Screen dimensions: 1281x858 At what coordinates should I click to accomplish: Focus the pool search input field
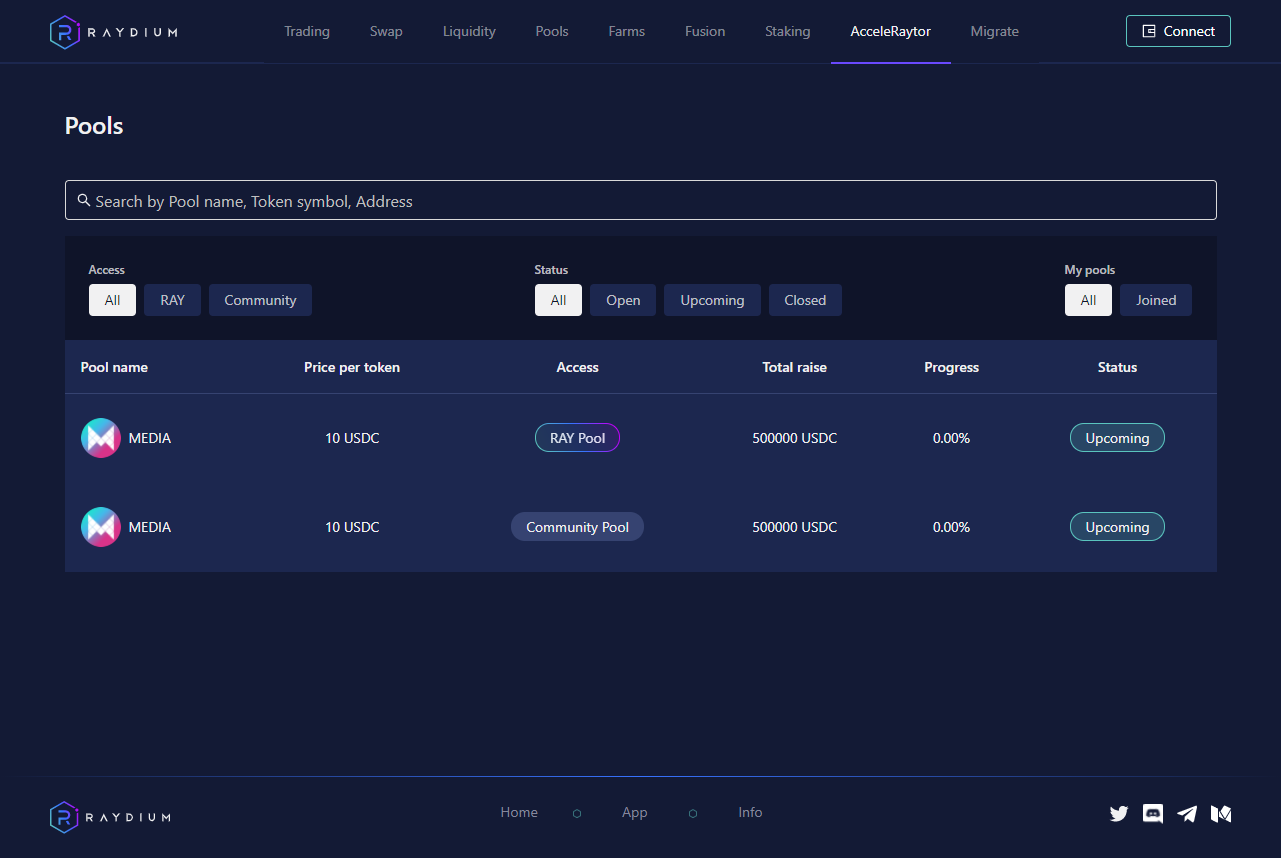[641, 200]
